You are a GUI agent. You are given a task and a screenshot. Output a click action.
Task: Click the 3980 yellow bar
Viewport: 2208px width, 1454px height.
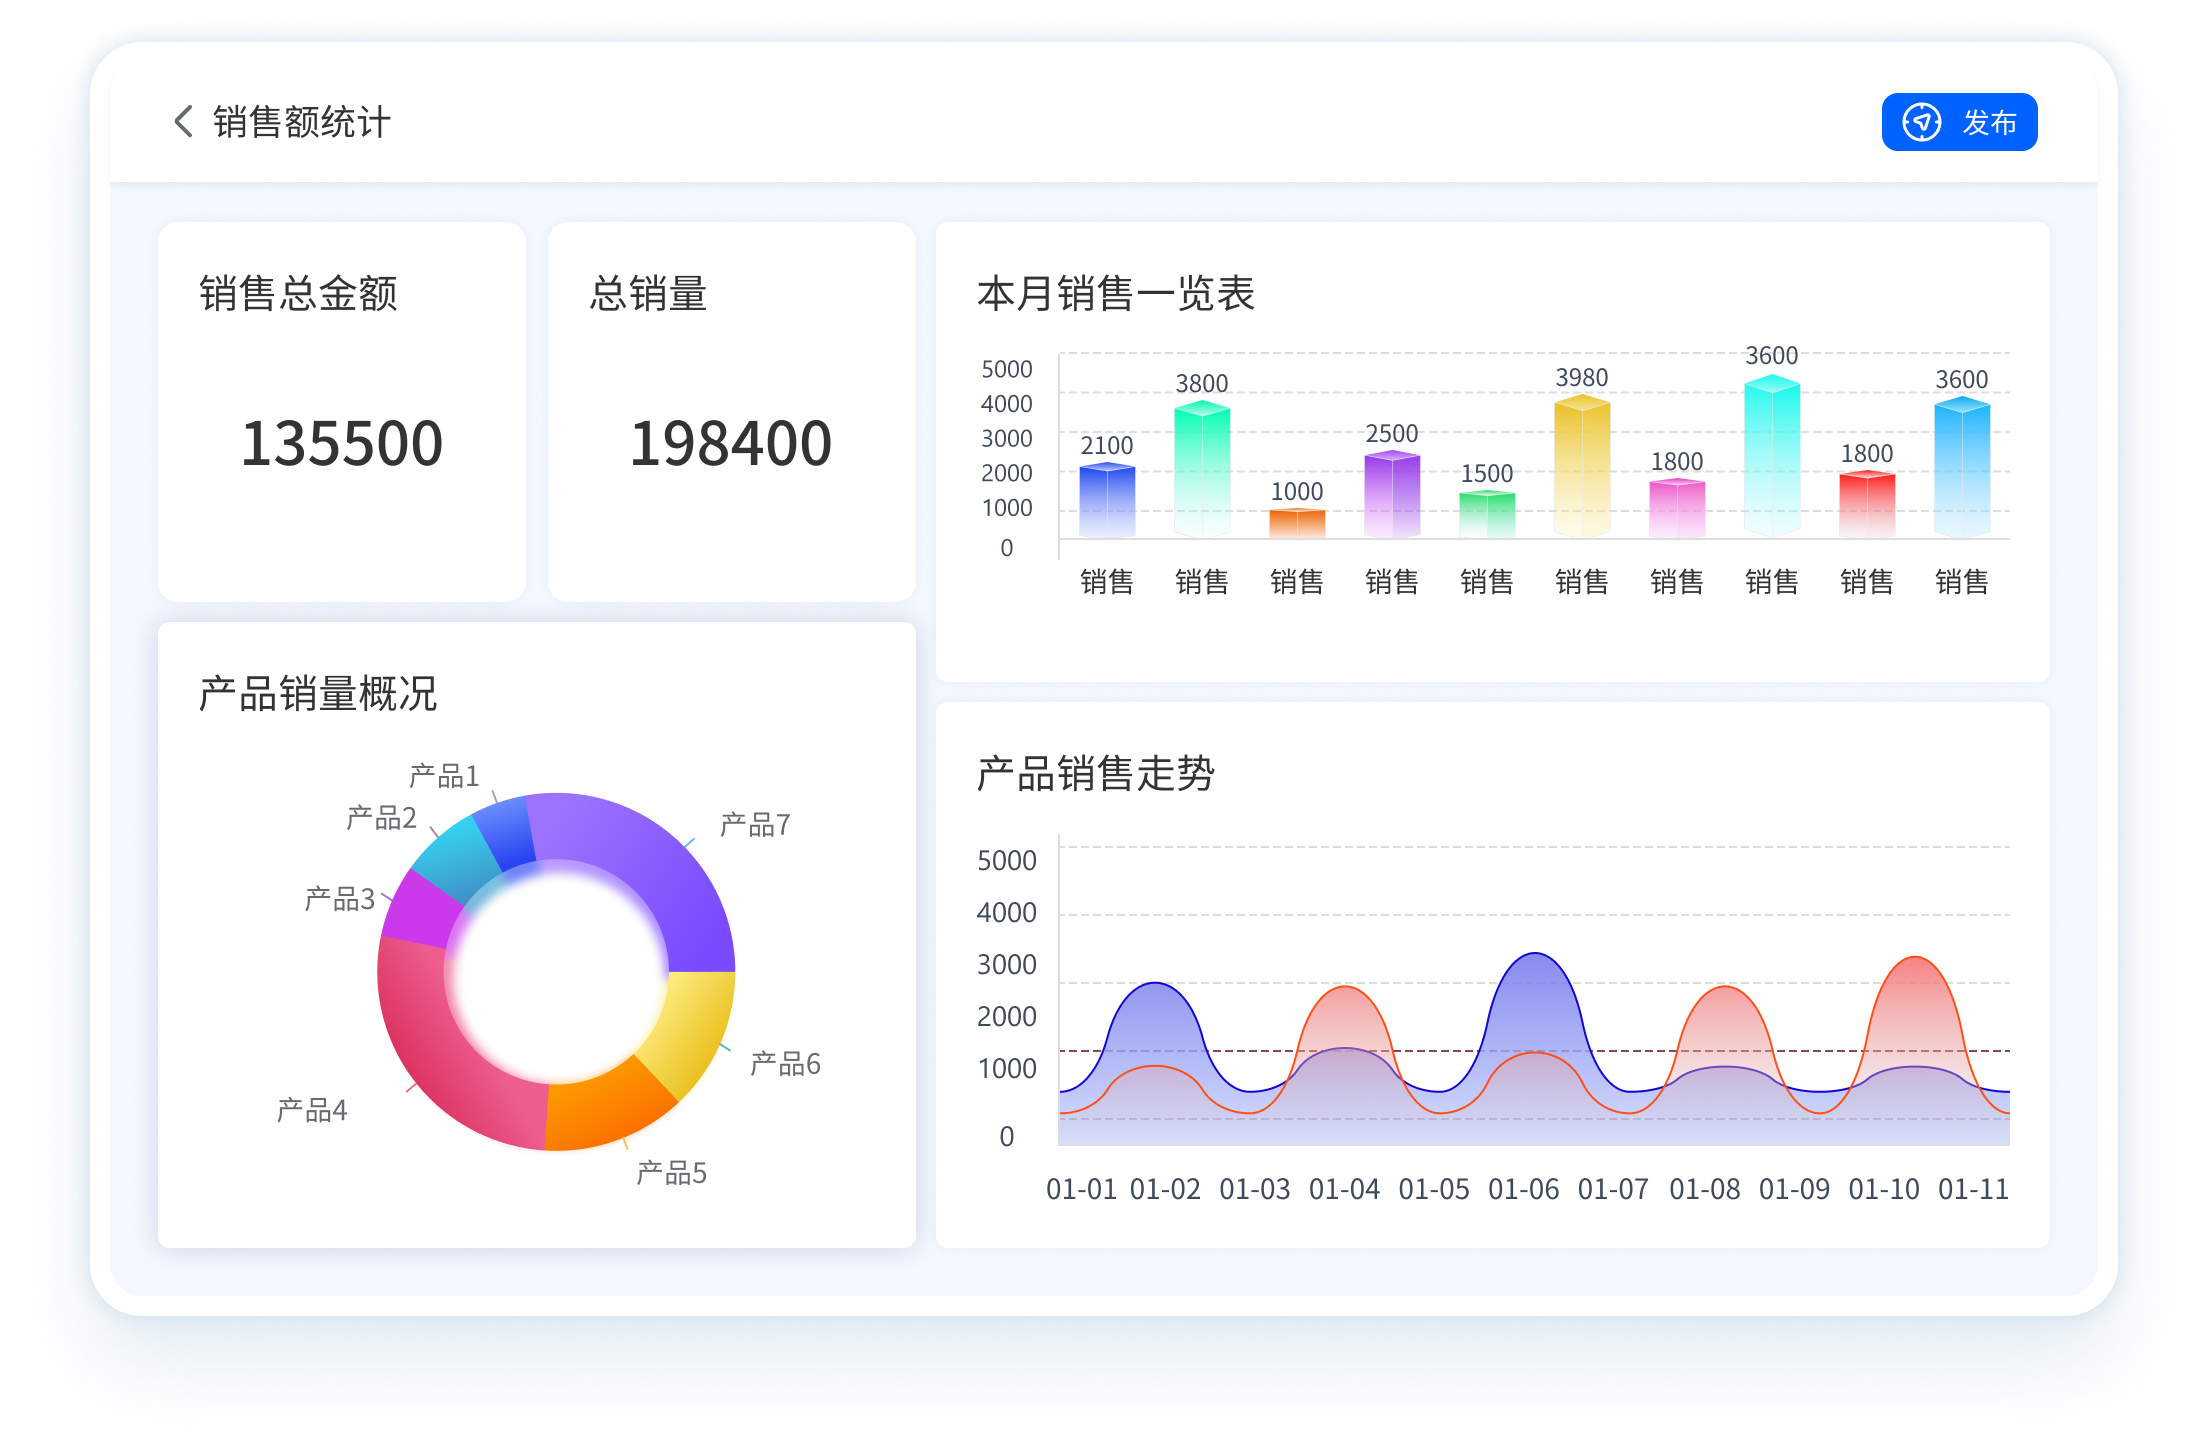click(1581, 465)
